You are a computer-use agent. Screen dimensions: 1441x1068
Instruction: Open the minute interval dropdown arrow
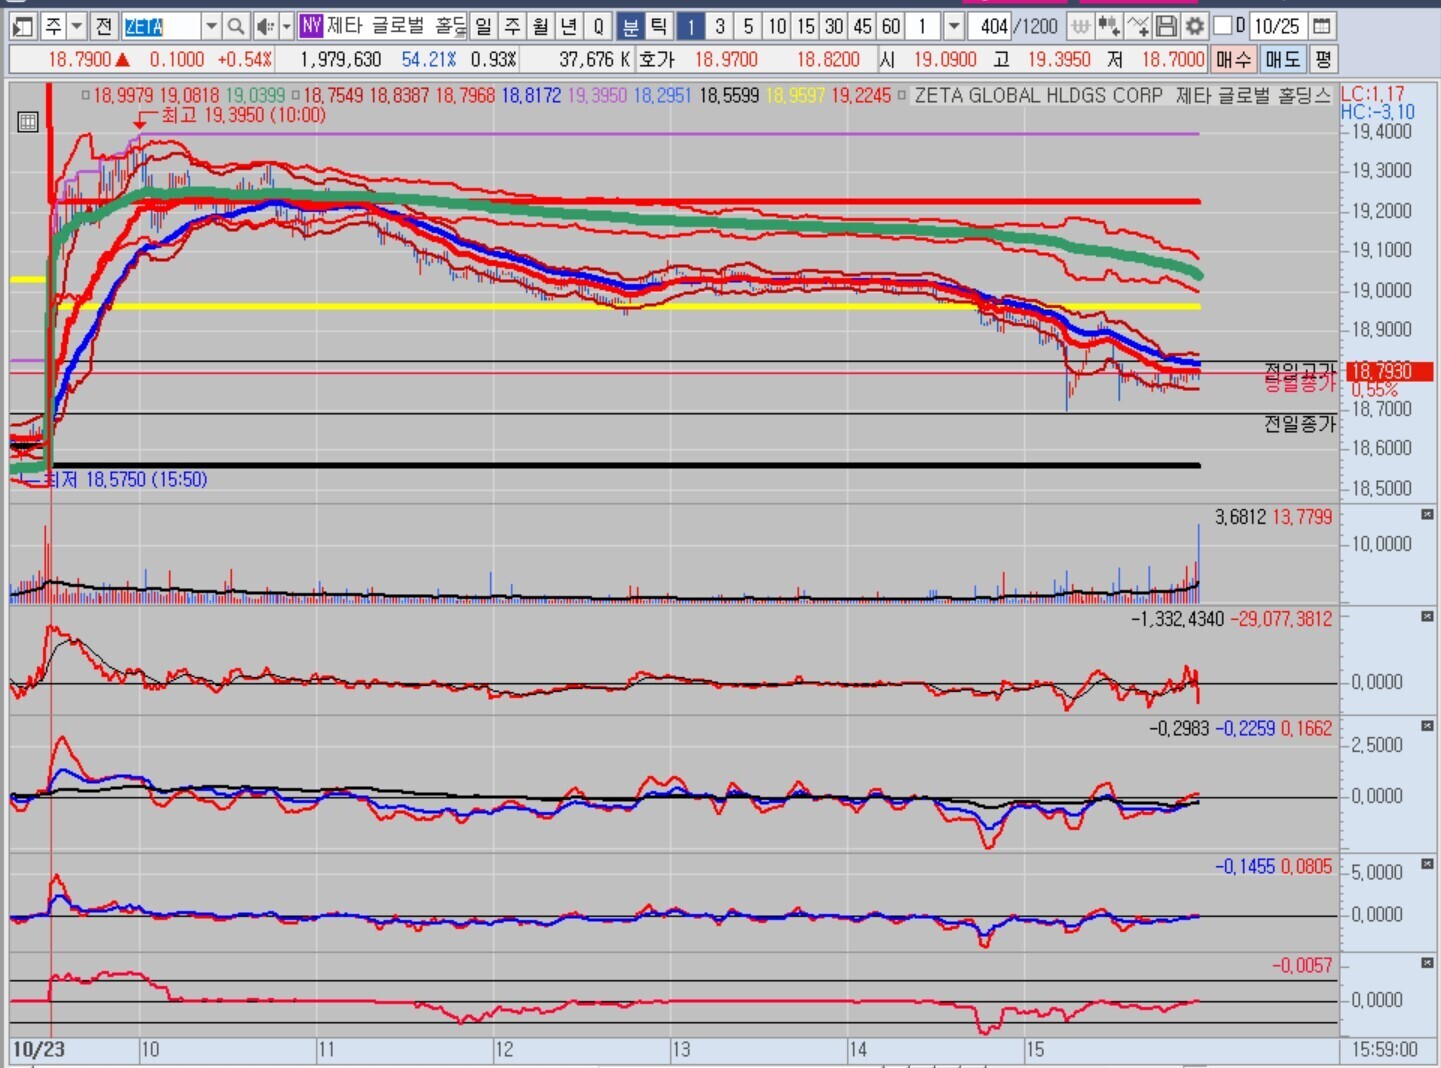[954, 26]
